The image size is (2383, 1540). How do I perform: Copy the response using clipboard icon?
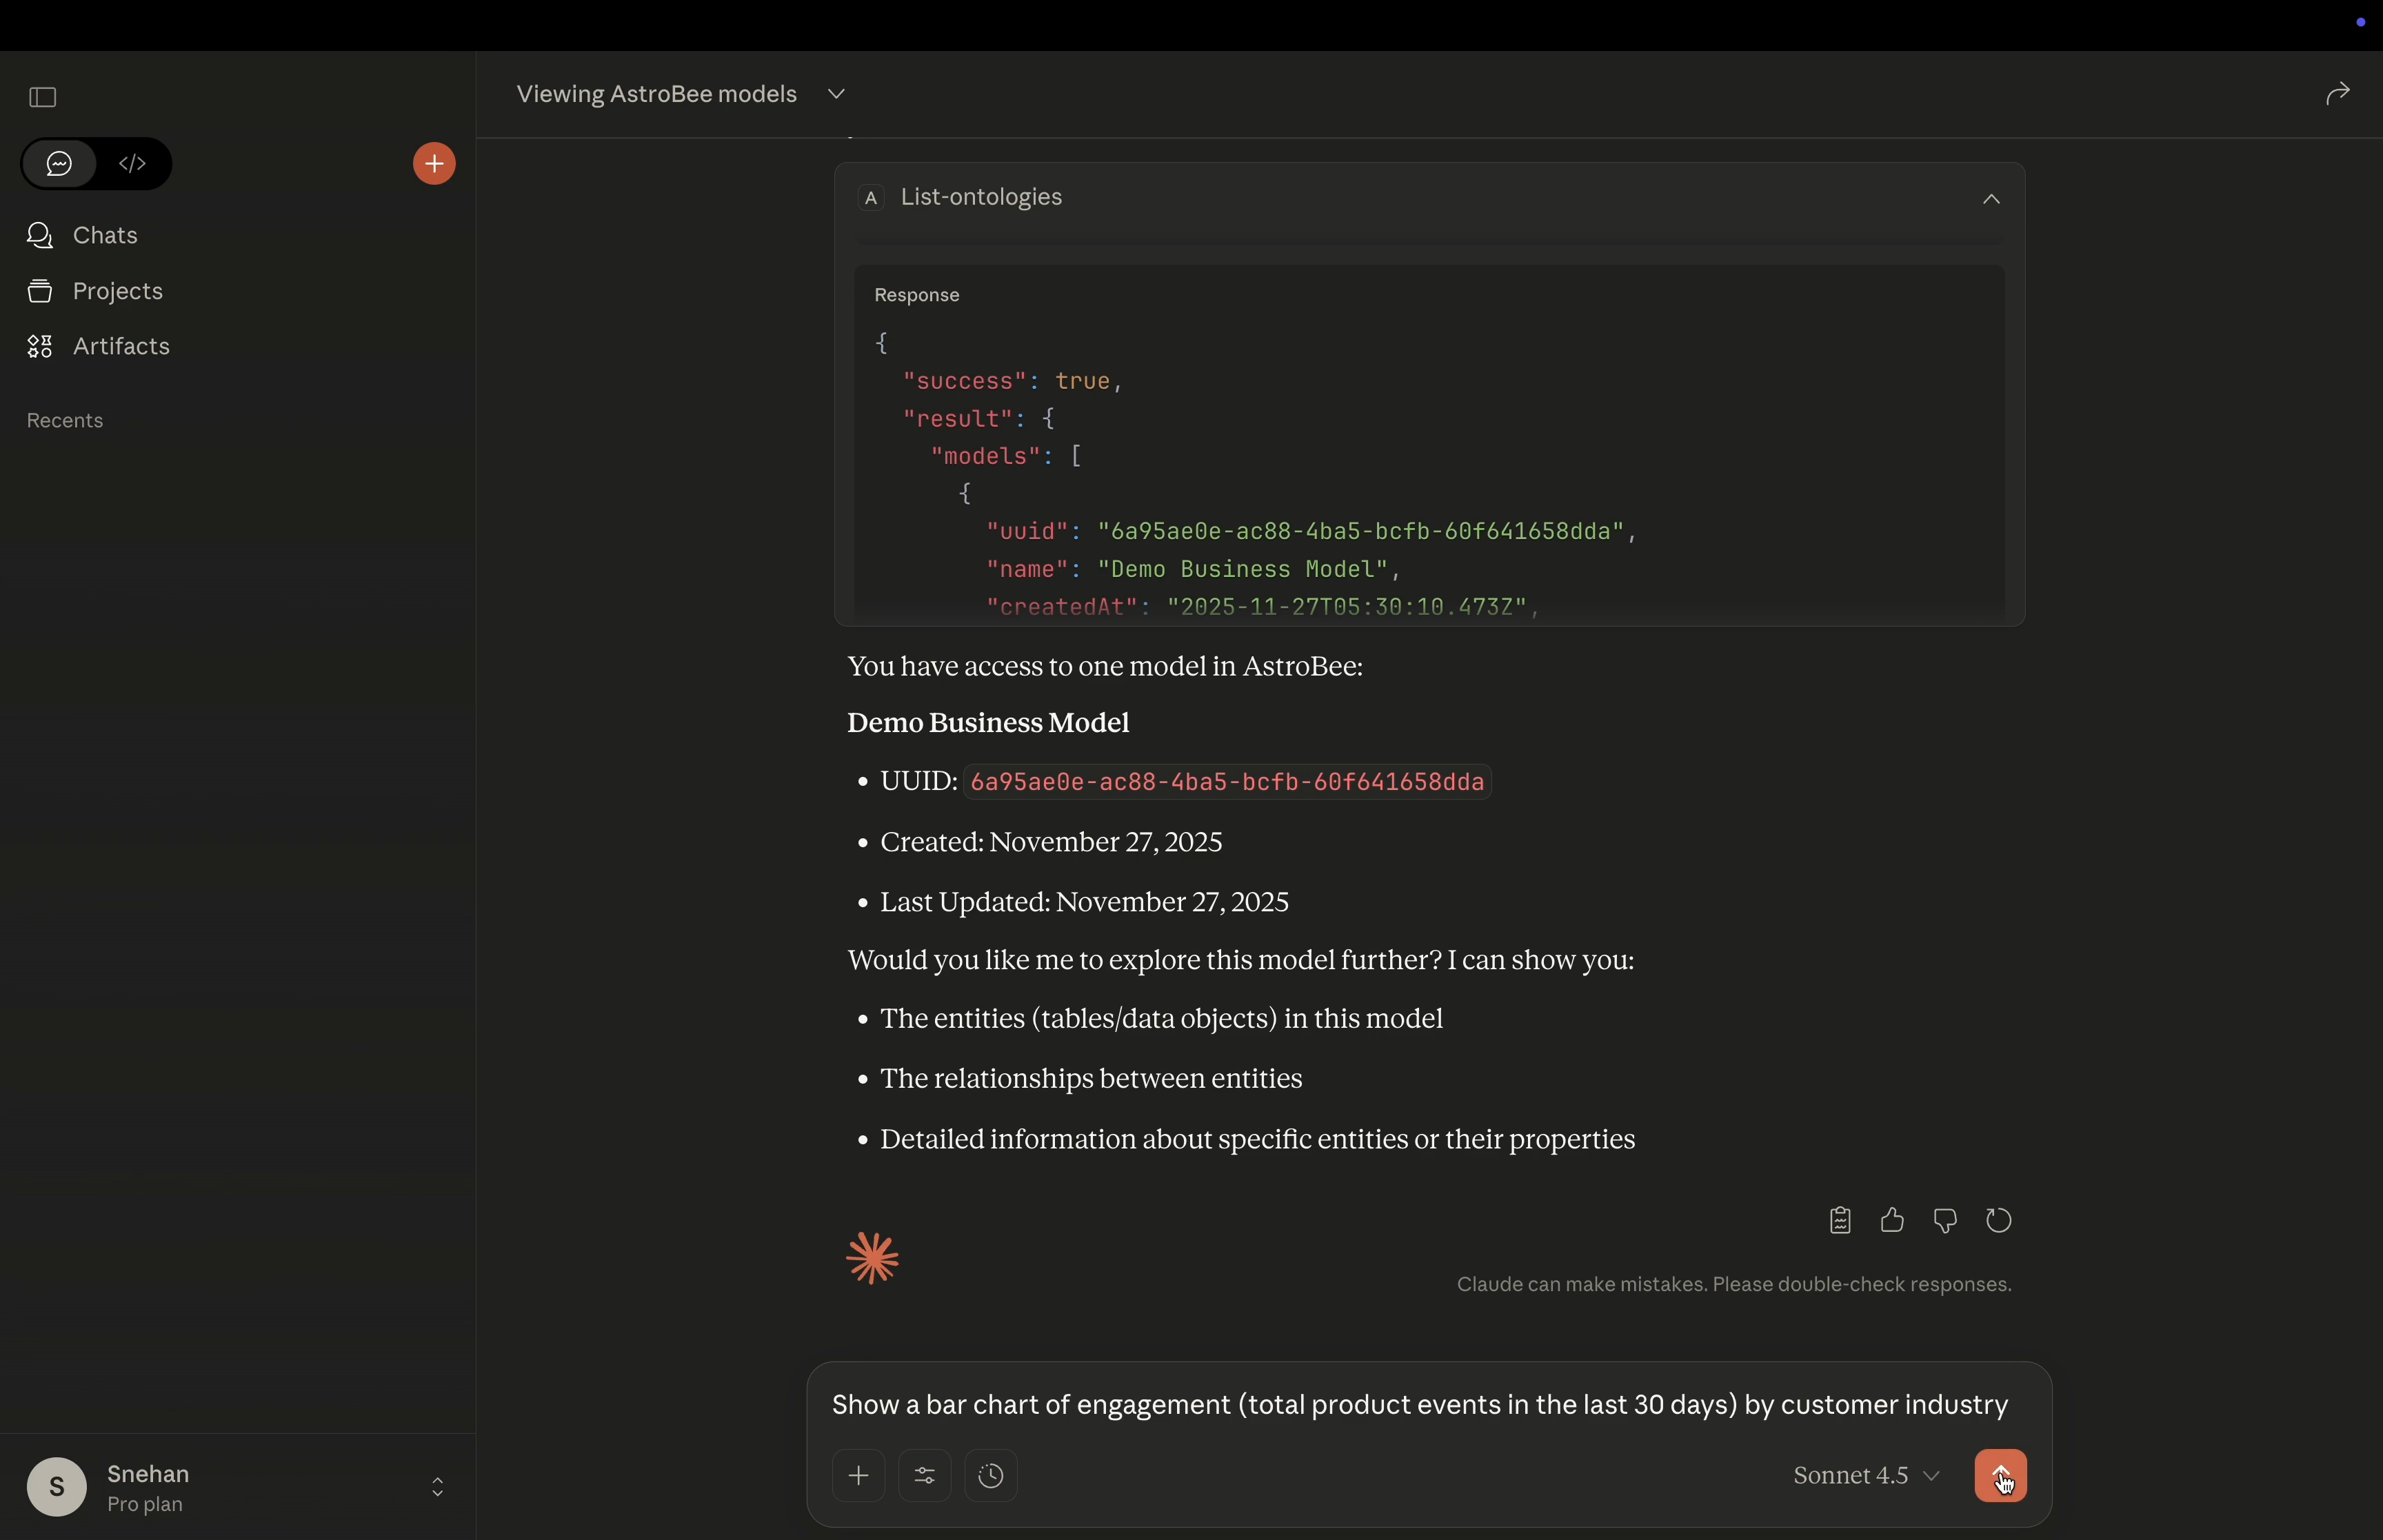1840,1221
